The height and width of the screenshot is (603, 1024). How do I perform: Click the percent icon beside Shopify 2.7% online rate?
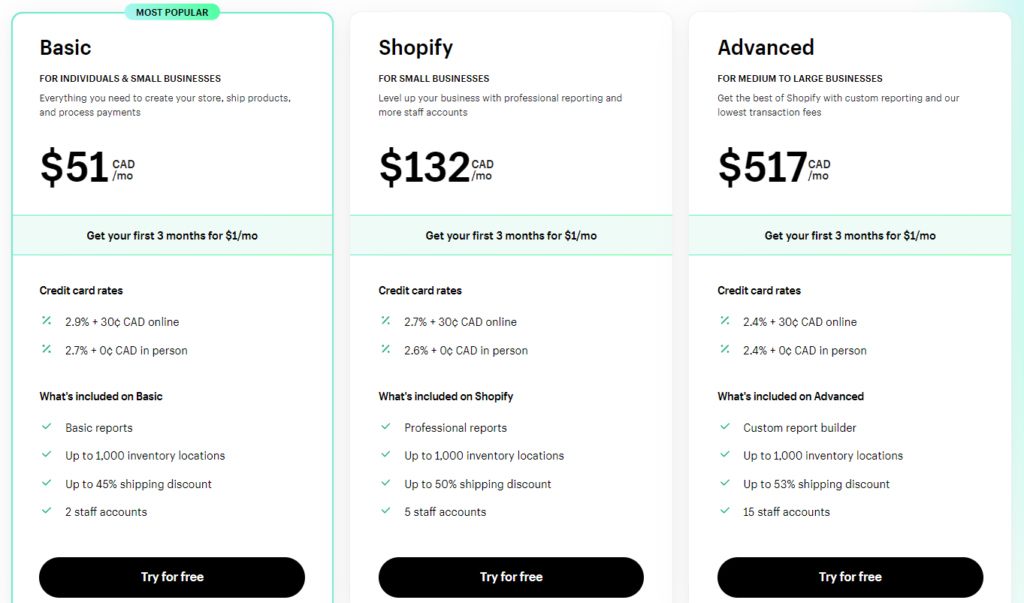coord(385,321)
